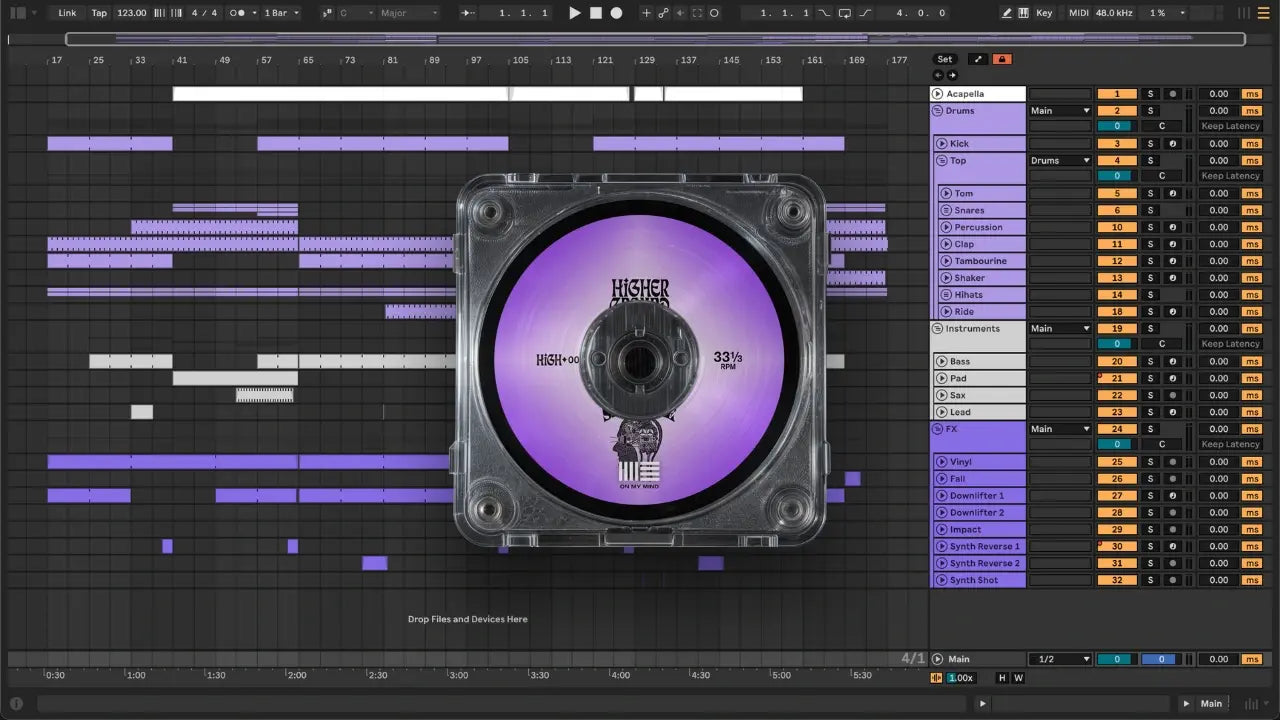Open the Drums group output dropdown
The width and height of the screenshot is (1280, 720).
pyautogui.click(x=1060, y=111)
